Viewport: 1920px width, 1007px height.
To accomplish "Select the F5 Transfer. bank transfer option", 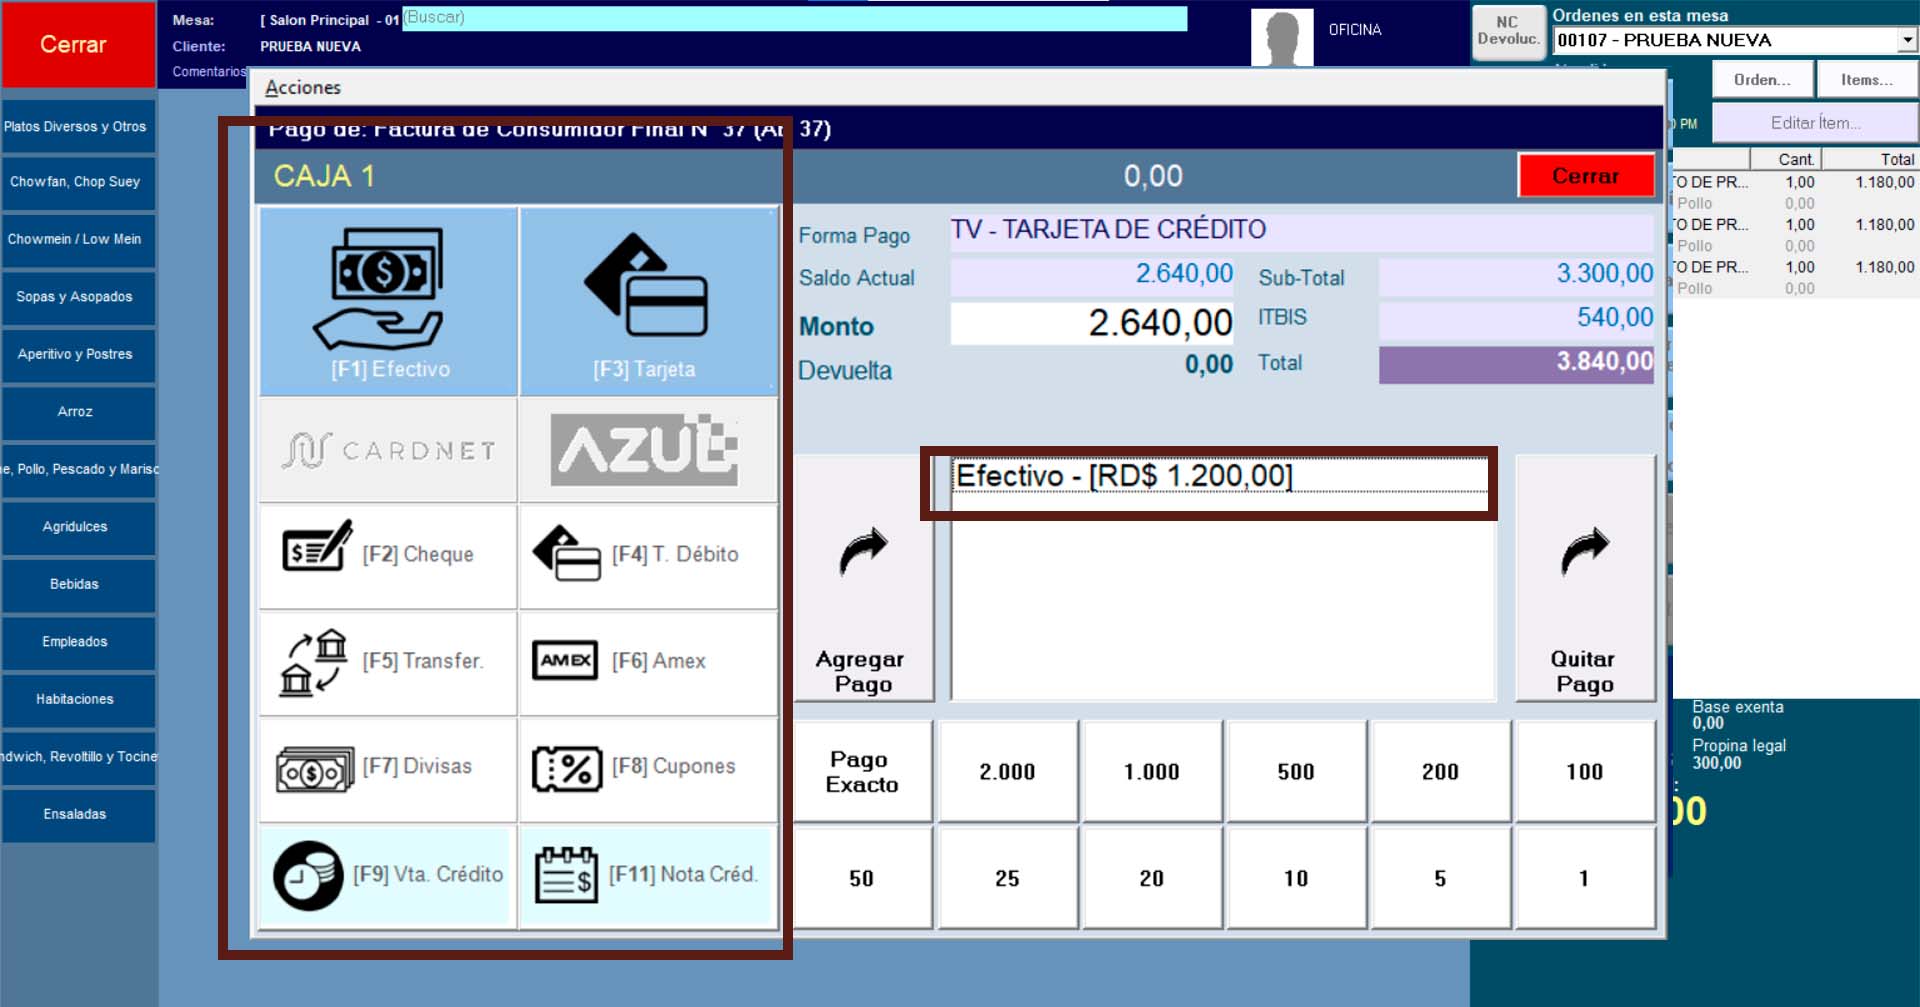I will (x=388, y=662).
